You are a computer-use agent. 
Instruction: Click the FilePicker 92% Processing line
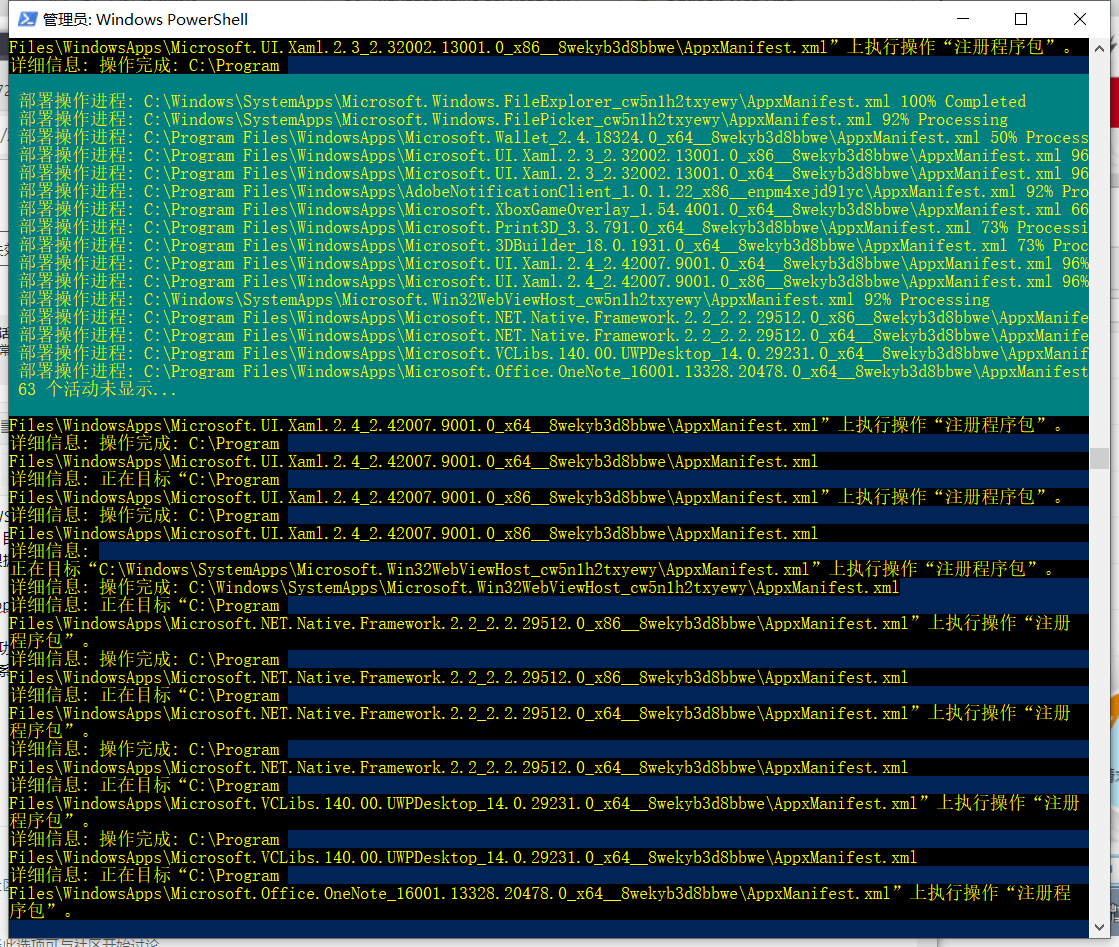pyautogui.click(x=514, y=119)
